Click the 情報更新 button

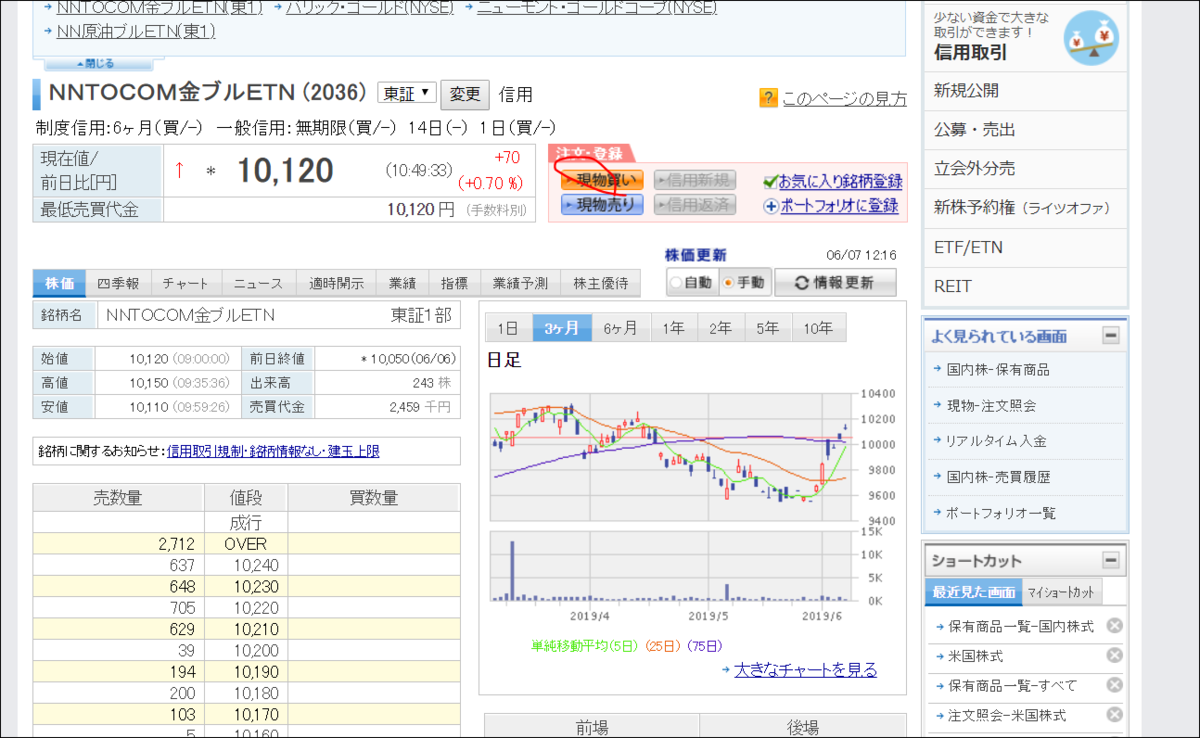point(834,283)
